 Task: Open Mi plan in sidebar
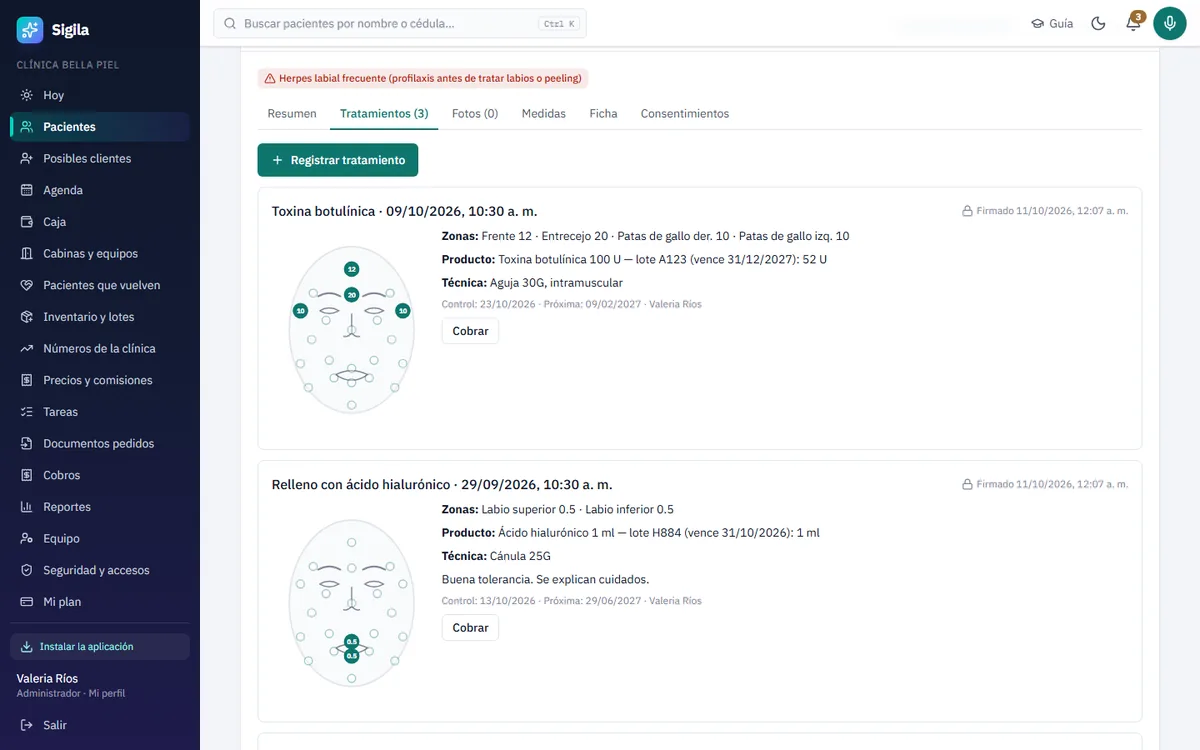point(100,602)
